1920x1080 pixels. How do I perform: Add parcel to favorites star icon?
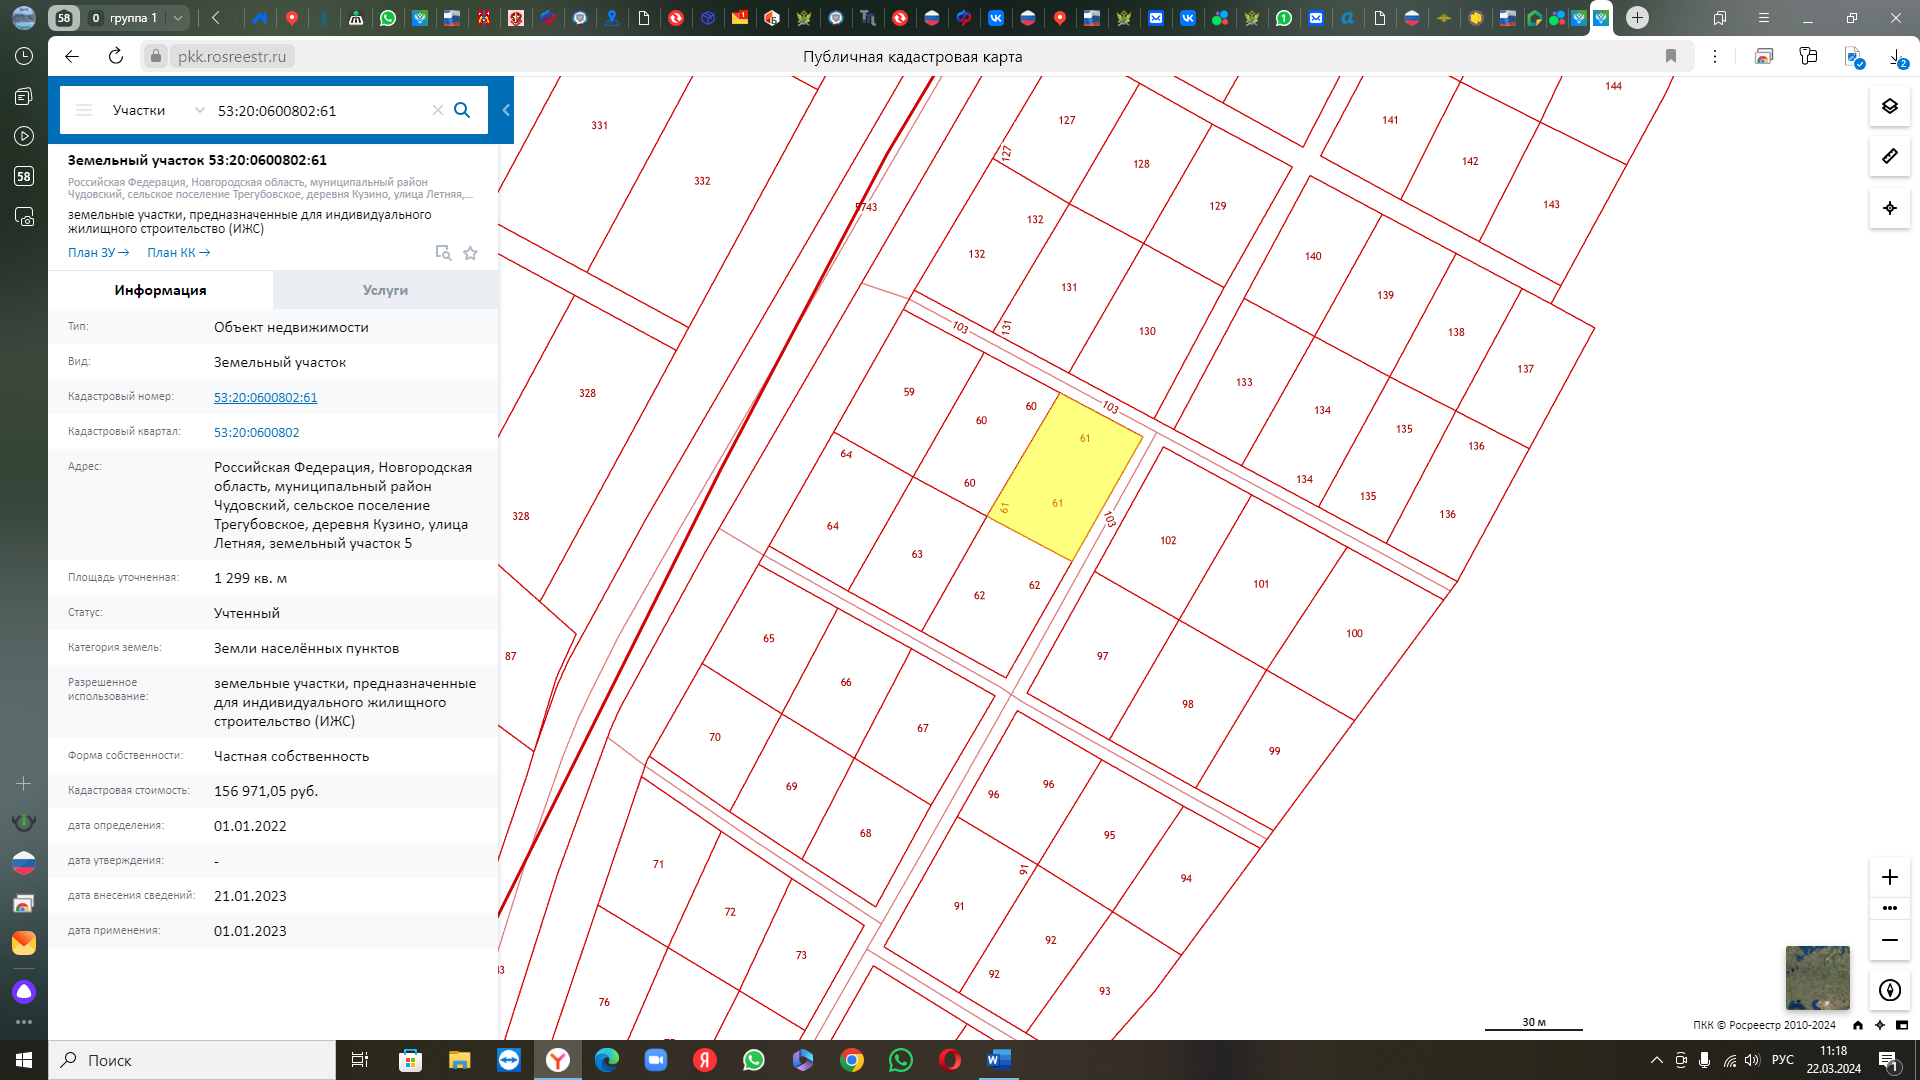pos(470,253)
